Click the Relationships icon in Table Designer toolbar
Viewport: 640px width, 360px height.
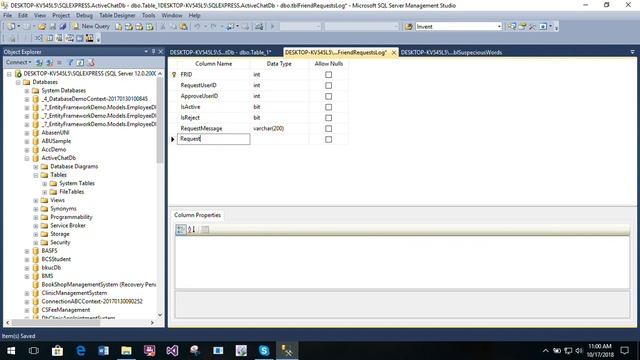tap(38, 38)
